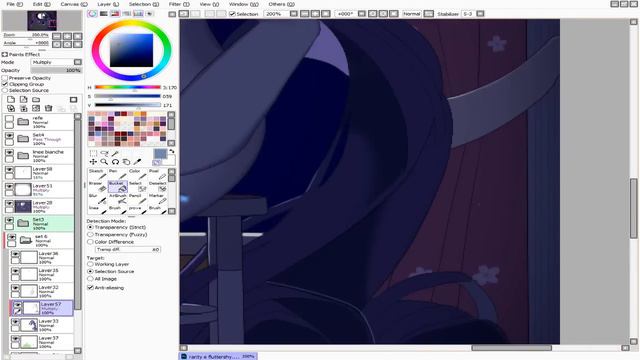
Task: Set target to Working Layer
Action: point(90,264)
